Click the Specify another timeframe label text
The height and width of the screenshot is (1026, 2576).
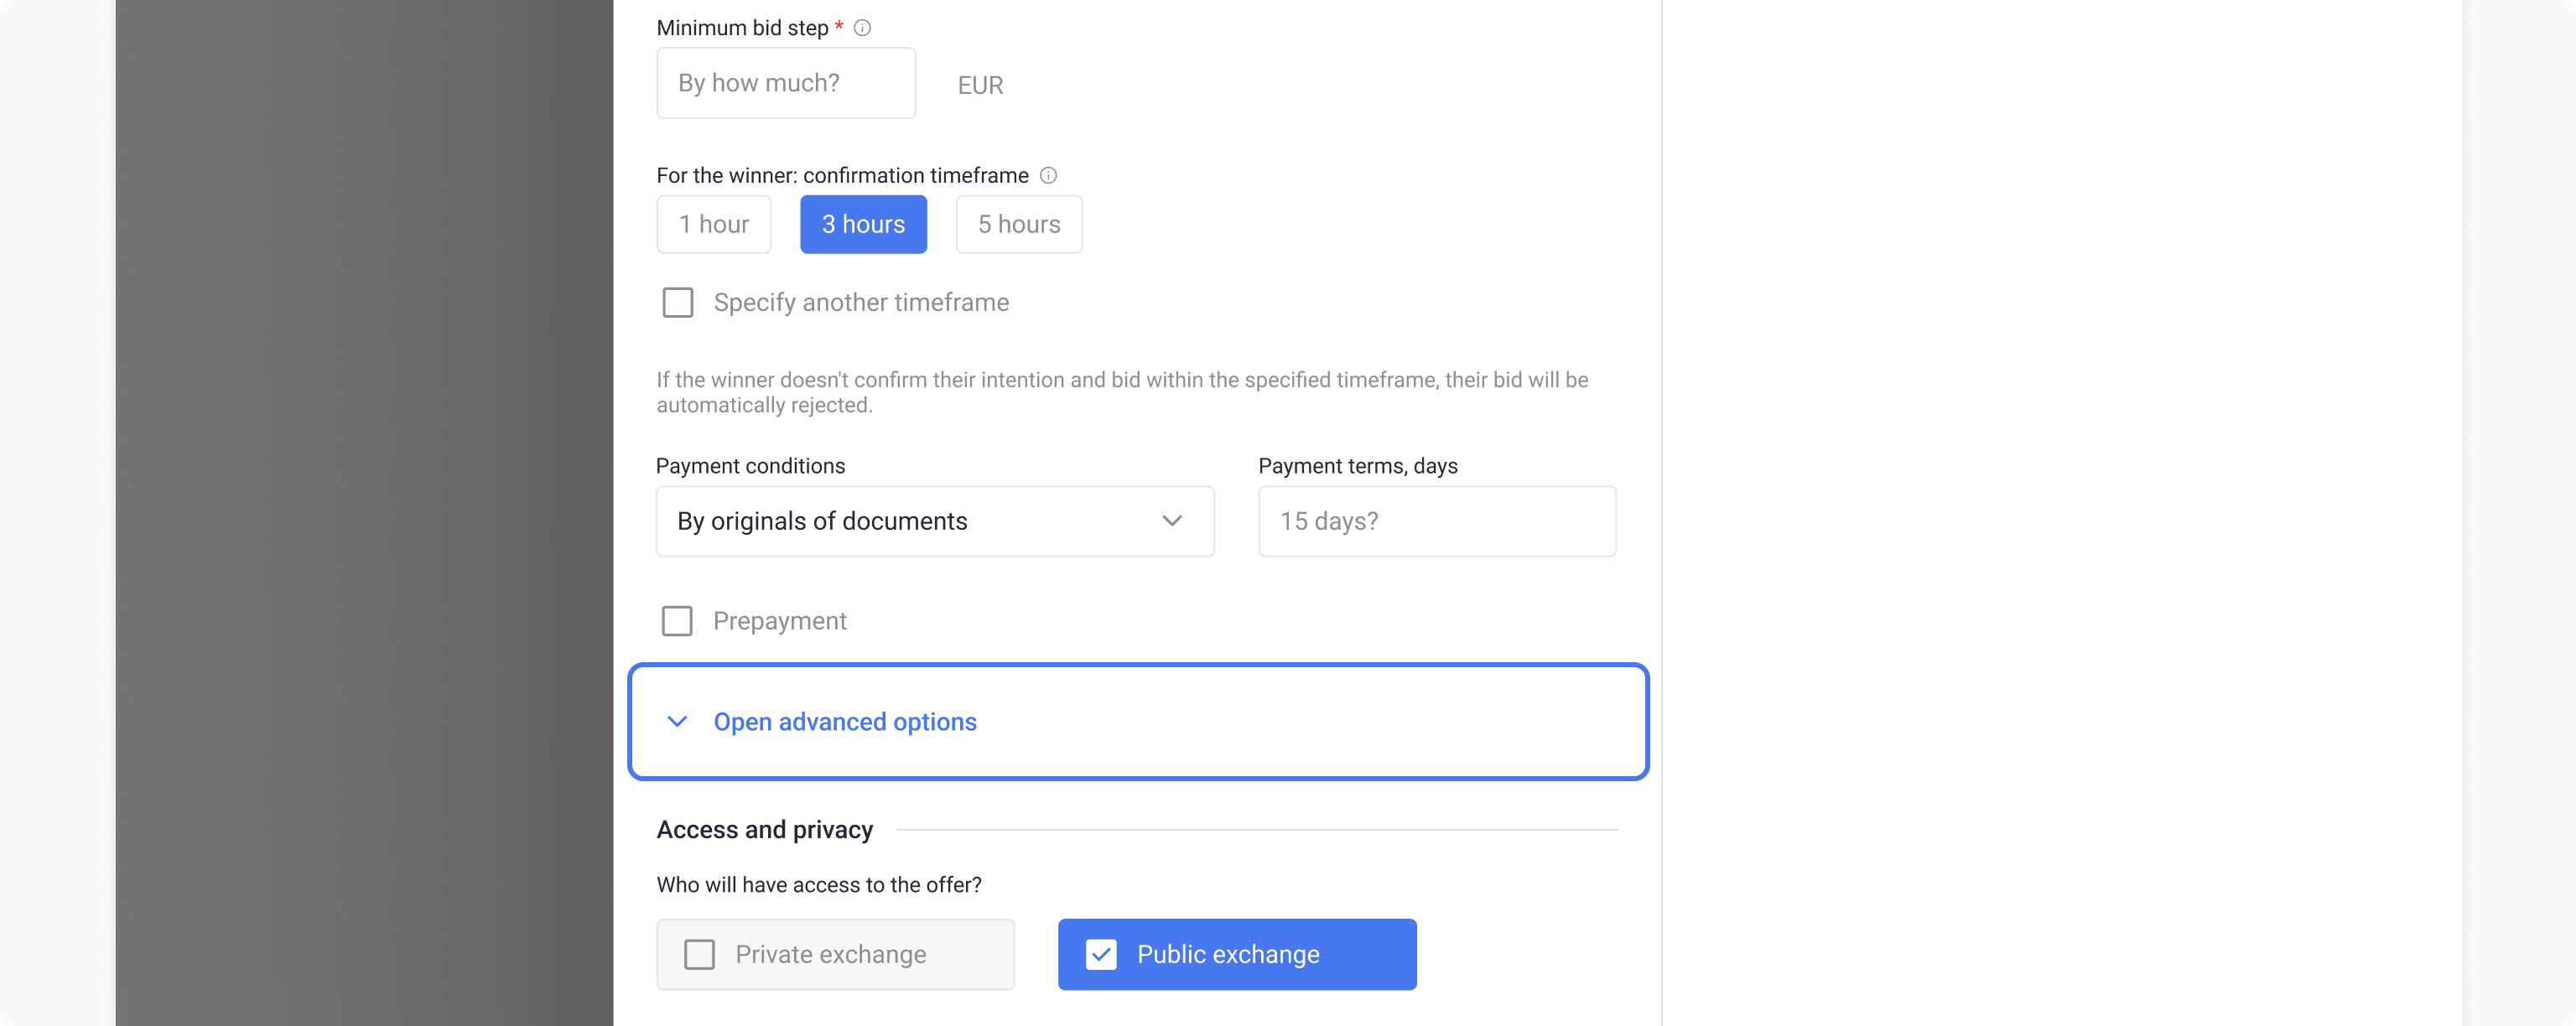861,303
